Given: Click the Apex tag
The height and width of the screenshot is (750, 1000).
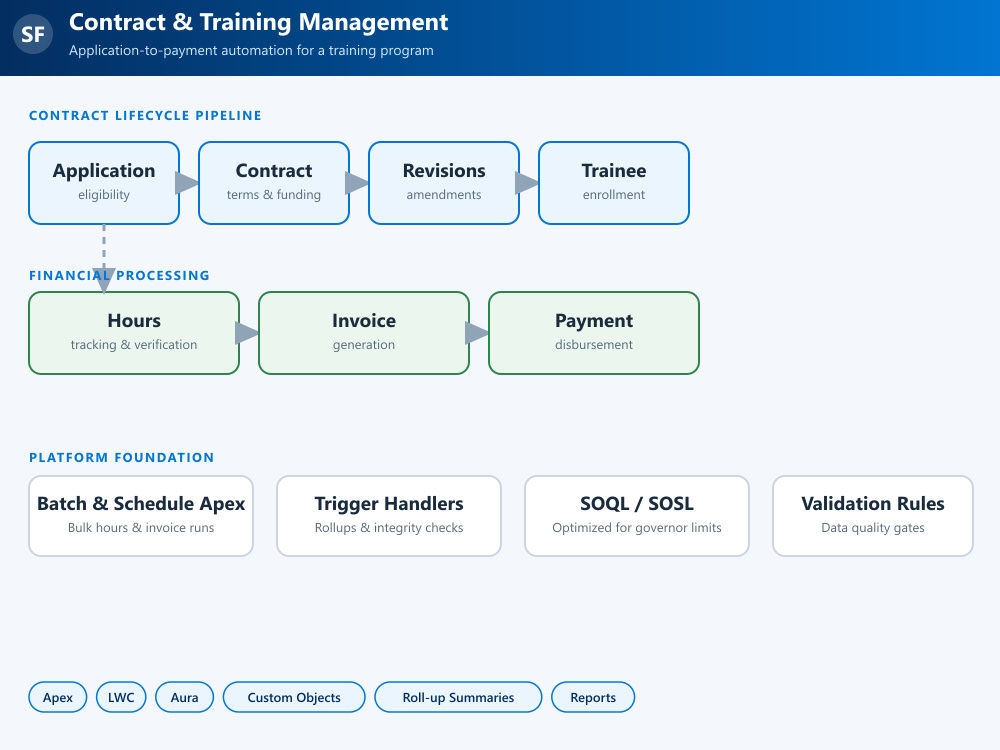Looking at the screenshot, I should [57, 697].
